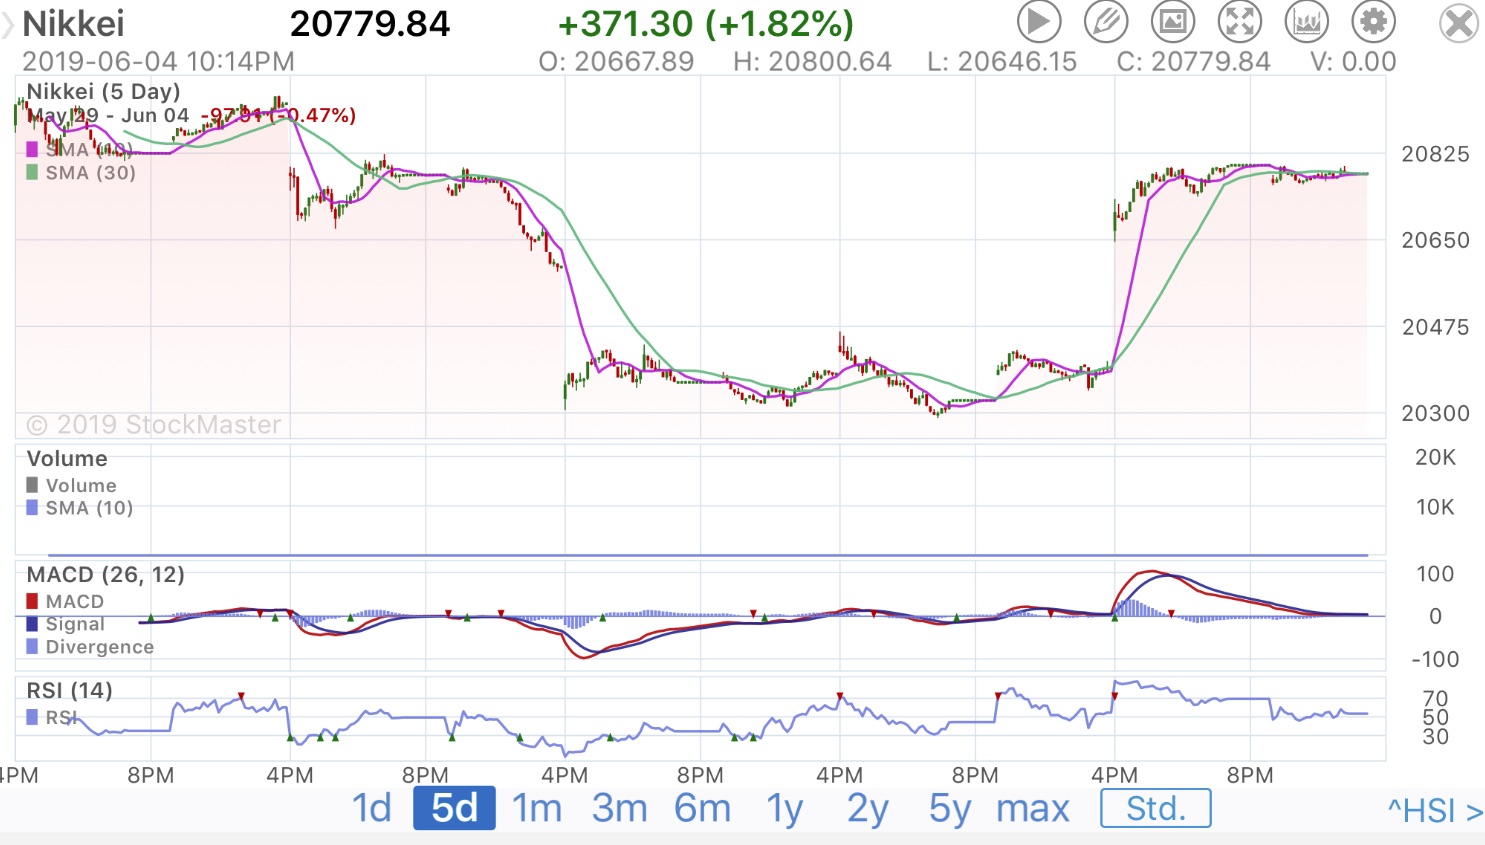This screenshot has width=1485, height=845.
Task: Show the max time range
Action: (x=1033, y=808)
